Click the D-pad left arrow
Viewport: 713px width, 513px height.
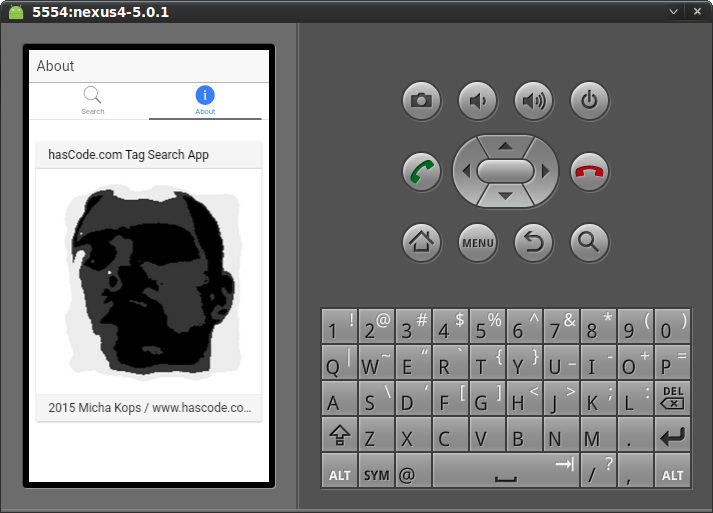(x=466, y=171)
